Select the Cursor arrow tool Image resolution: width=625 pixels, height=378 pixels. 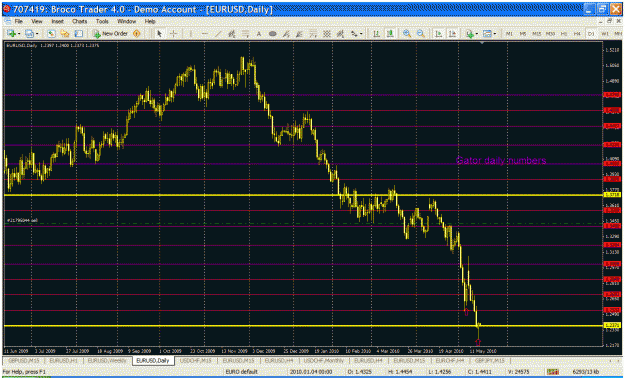[159, 34]
